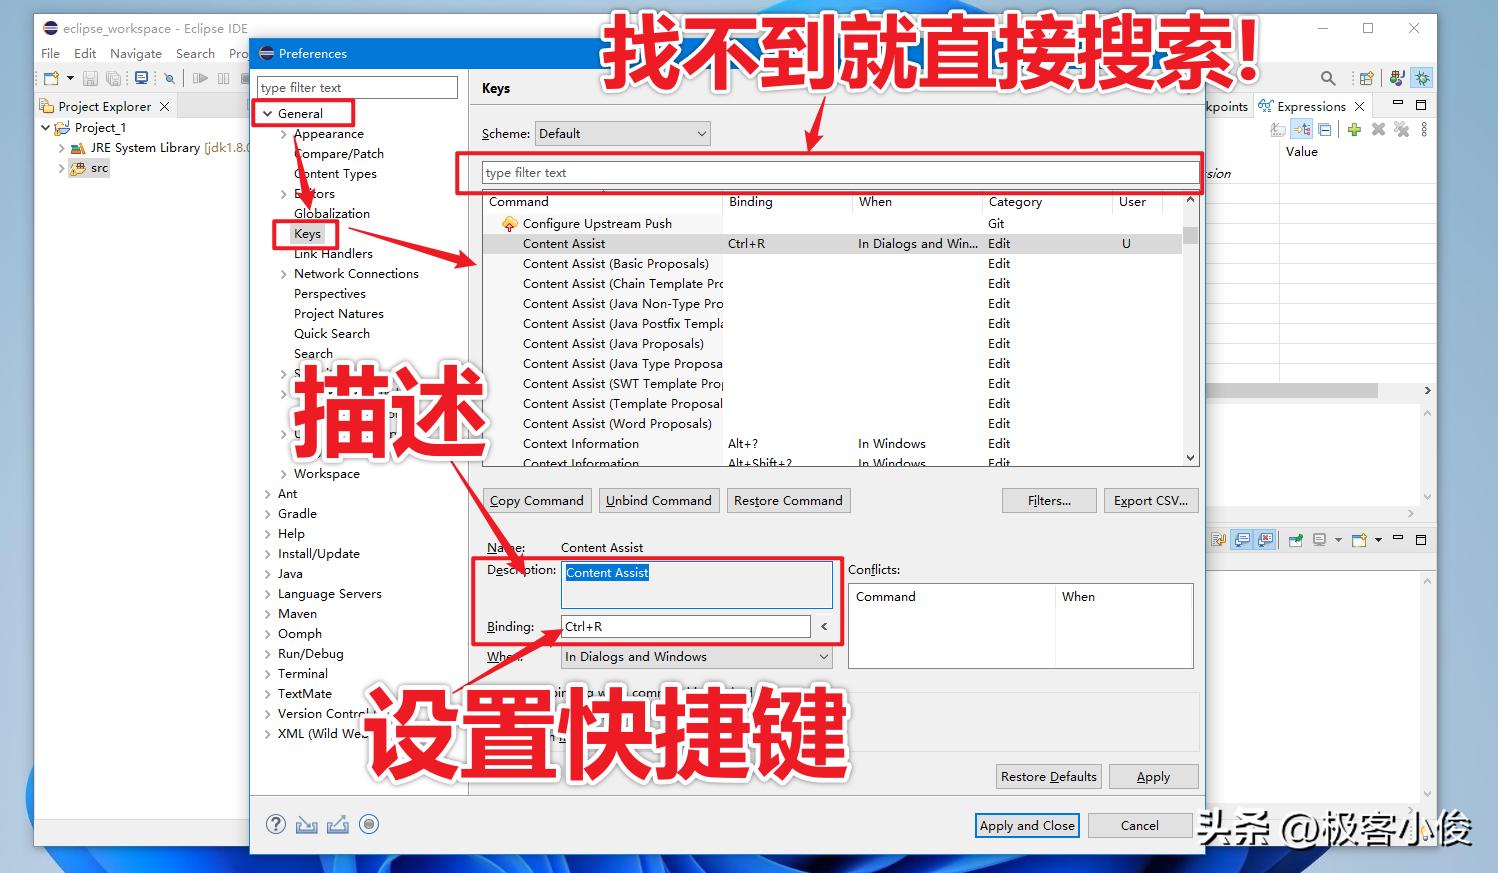Open a console with the Open Console icon
The width and height of the screenshot is (1498, 873).
142,77
